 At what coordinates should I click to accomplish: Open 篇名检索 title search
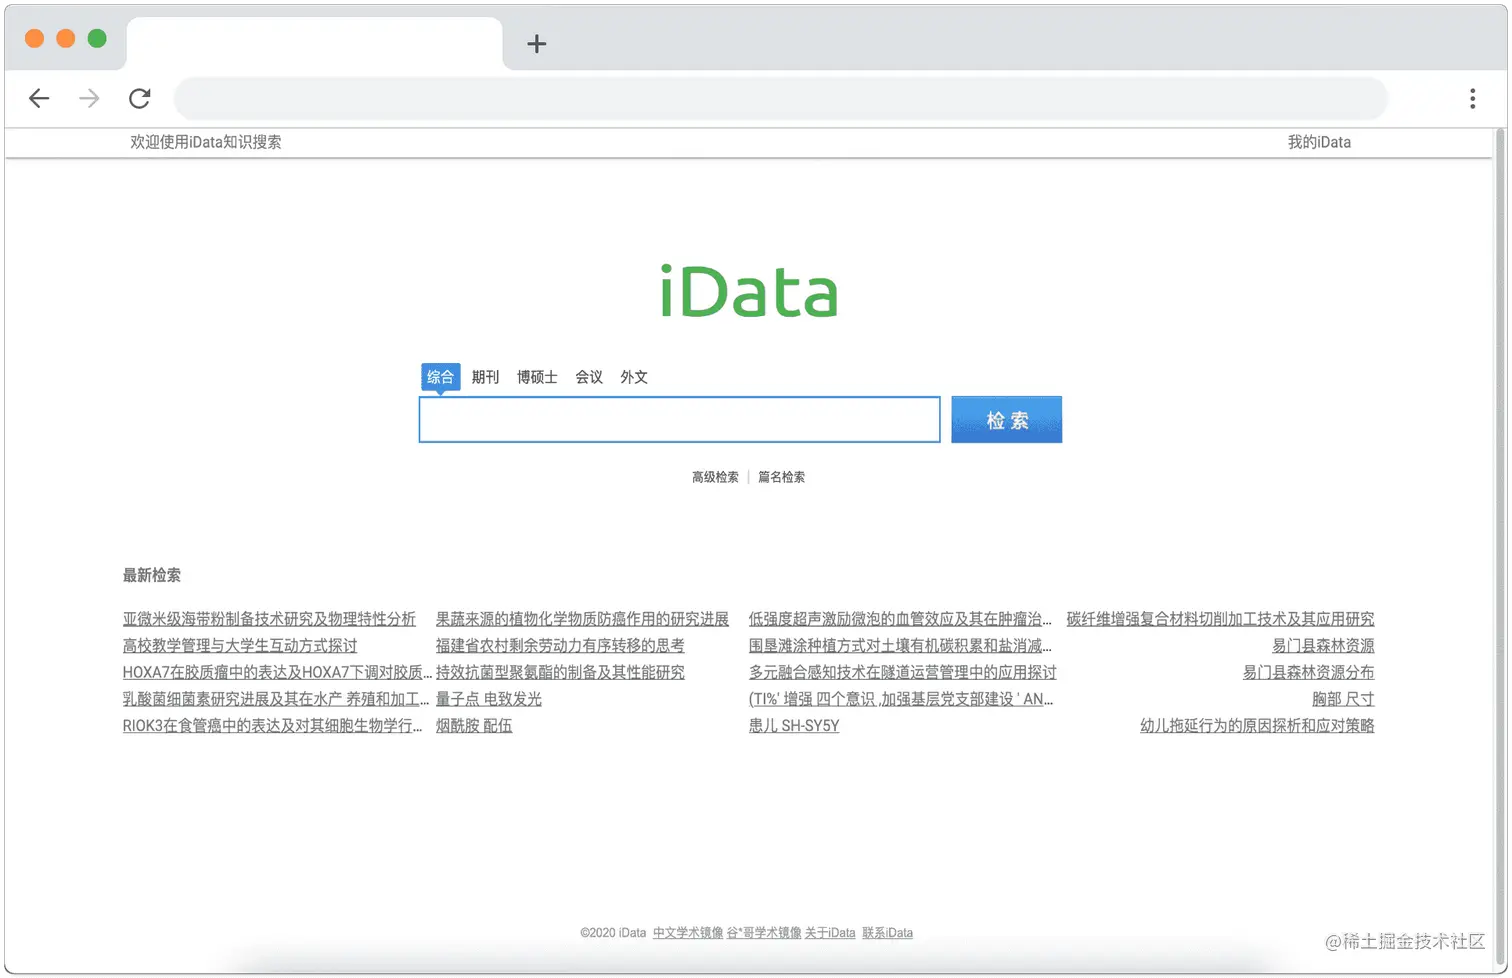[x=781, y=477]
